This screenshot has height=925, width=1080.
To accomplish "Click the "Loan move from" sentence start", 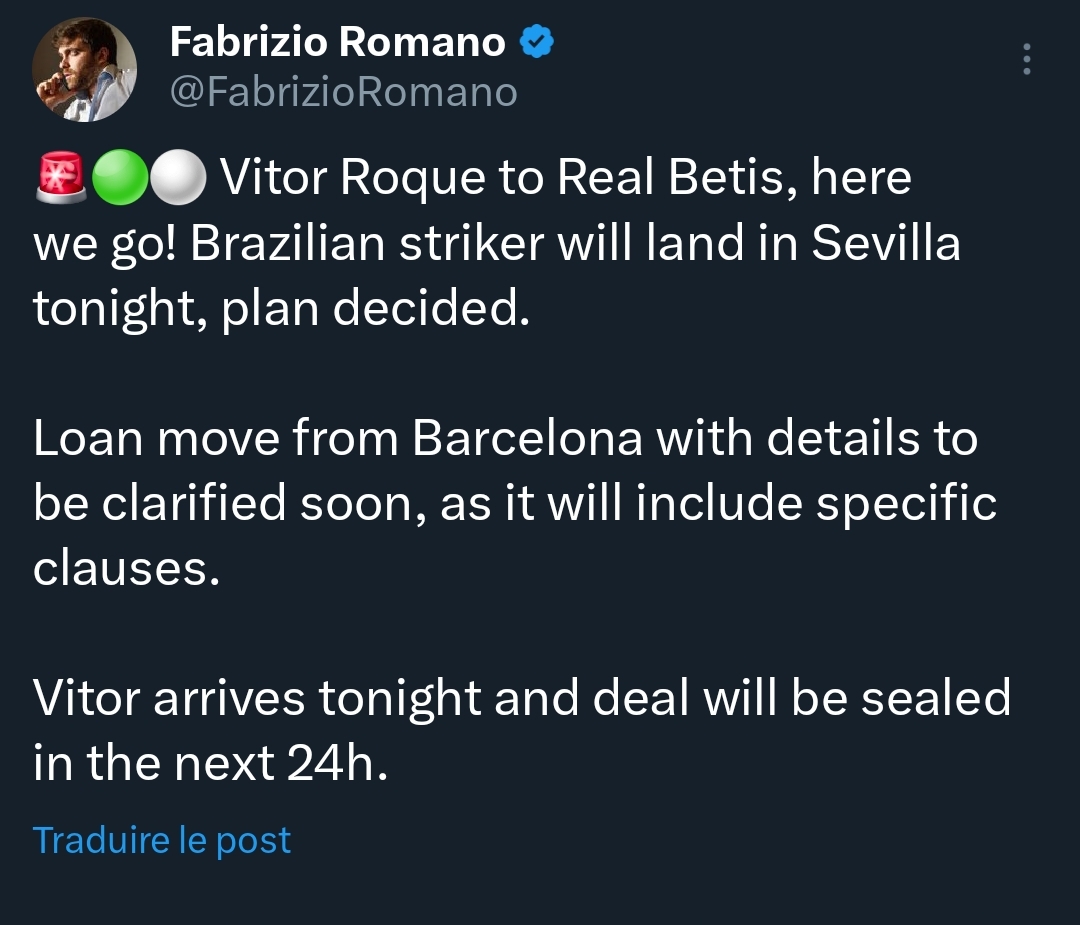I will 216,437.
